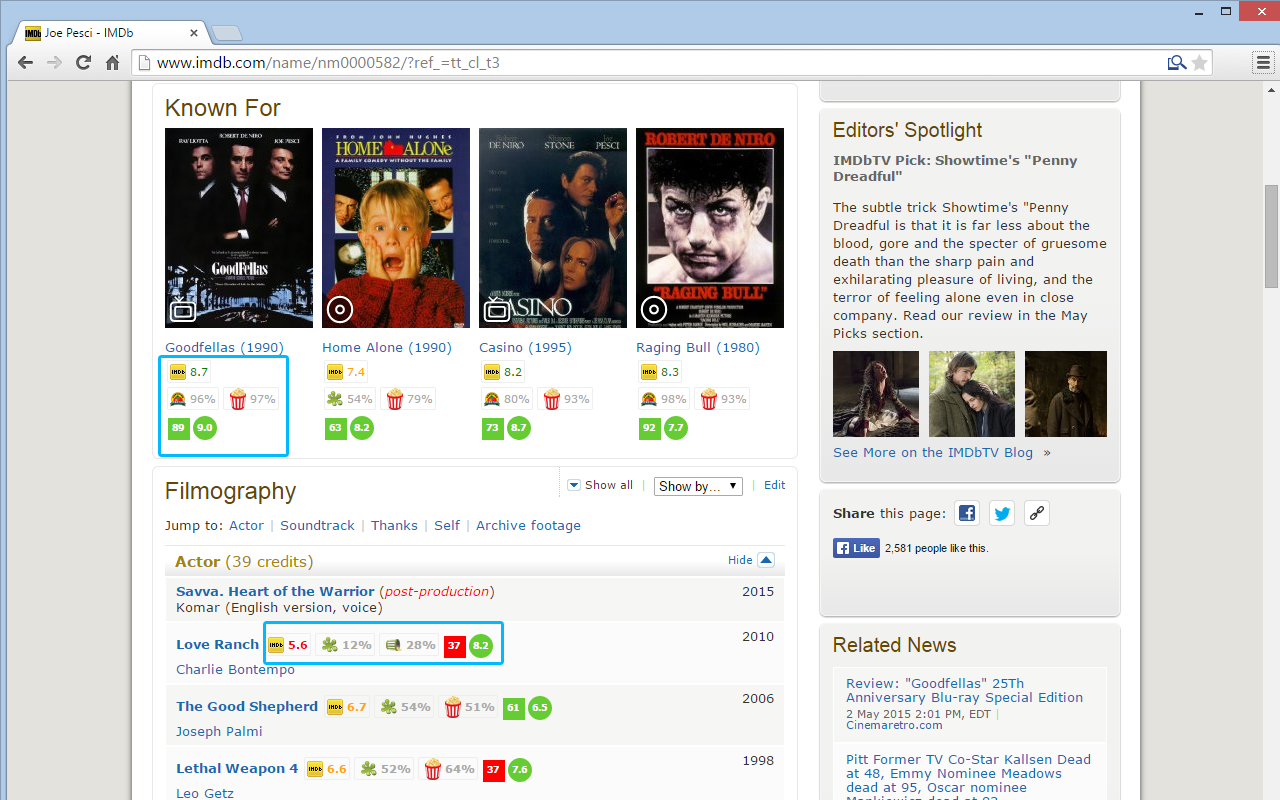
Task: Click the Home Alone 54% splat badge
Action: click(x=350, y=399)
